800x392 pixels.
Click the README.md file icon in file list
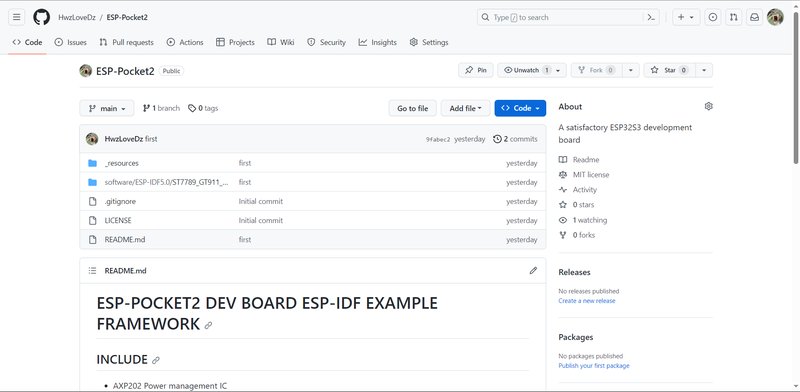click(92, 239)
